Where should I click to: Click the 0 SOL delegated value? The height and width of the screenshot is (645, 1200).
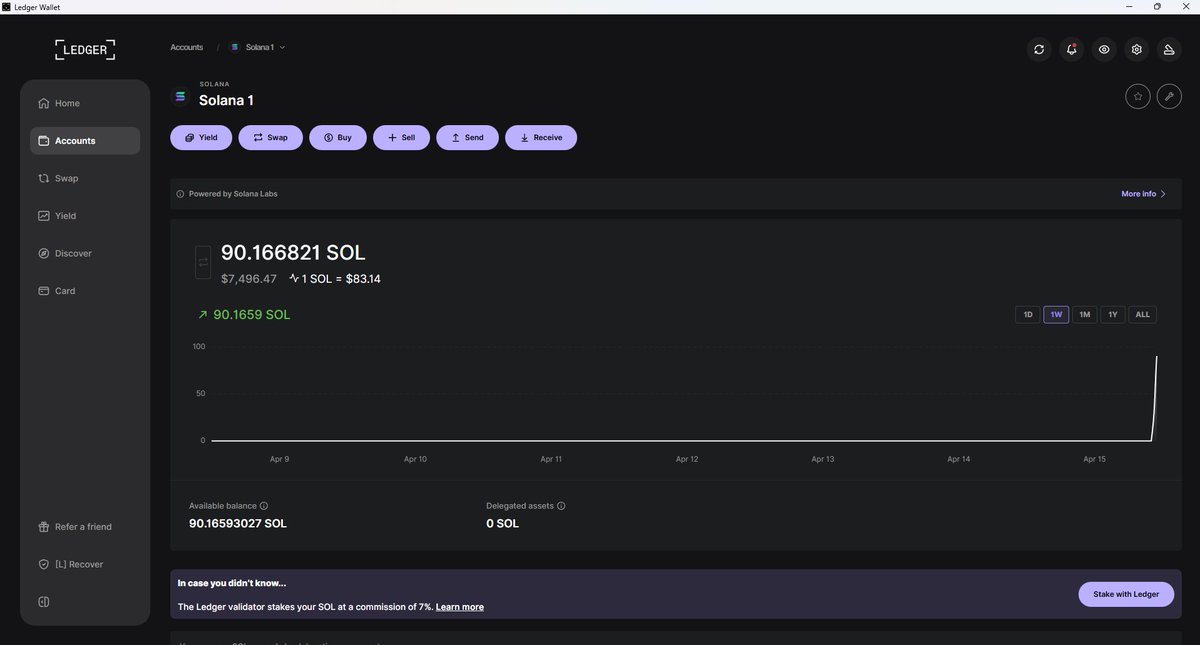point(503,524)
